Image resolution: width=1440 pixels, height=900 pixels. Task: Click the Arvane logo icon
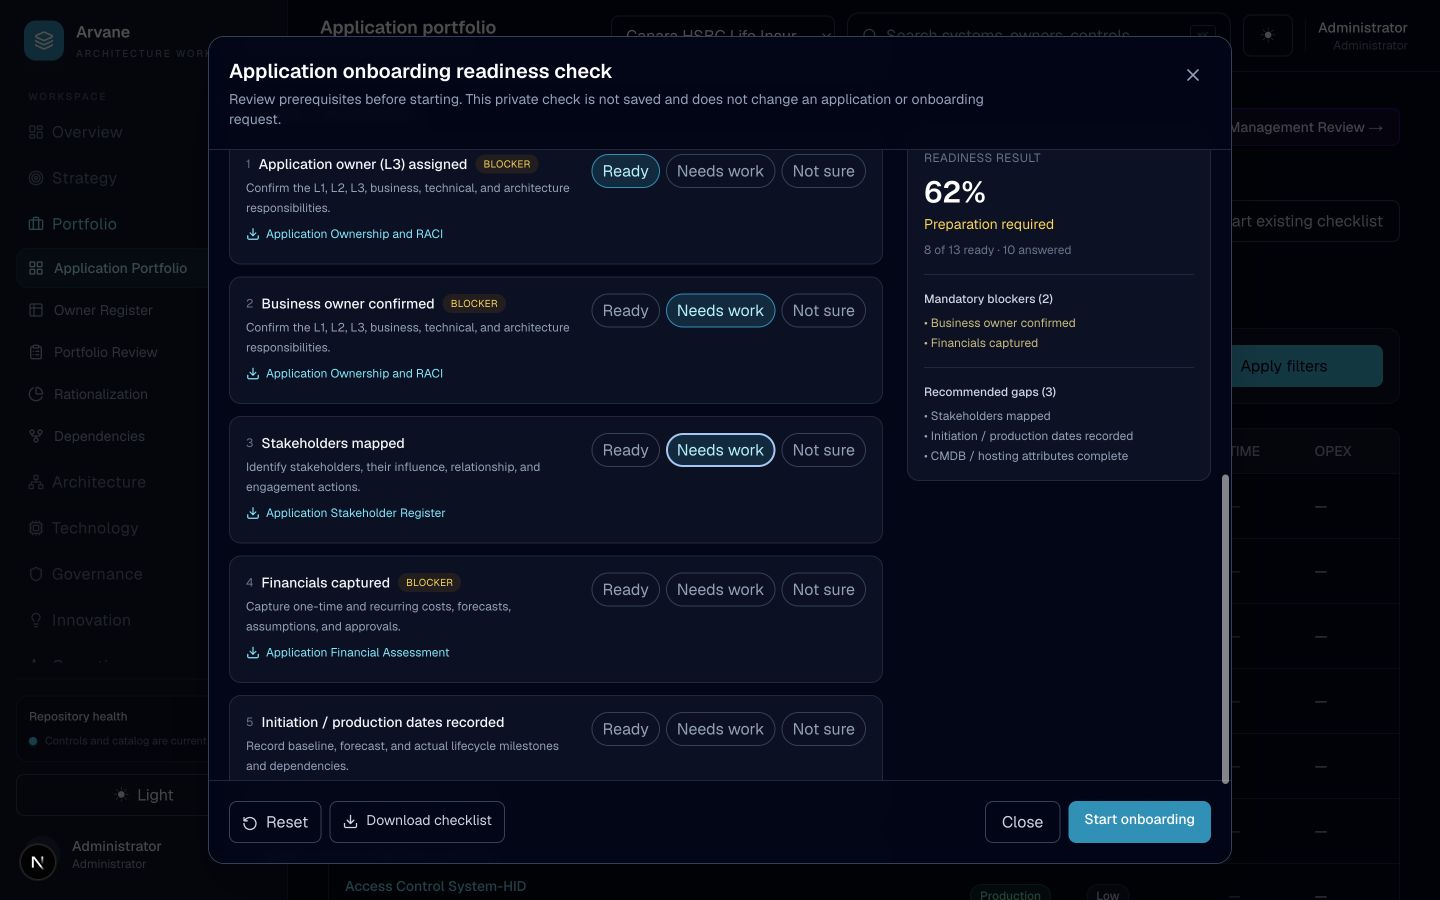[x=44, y=41]
